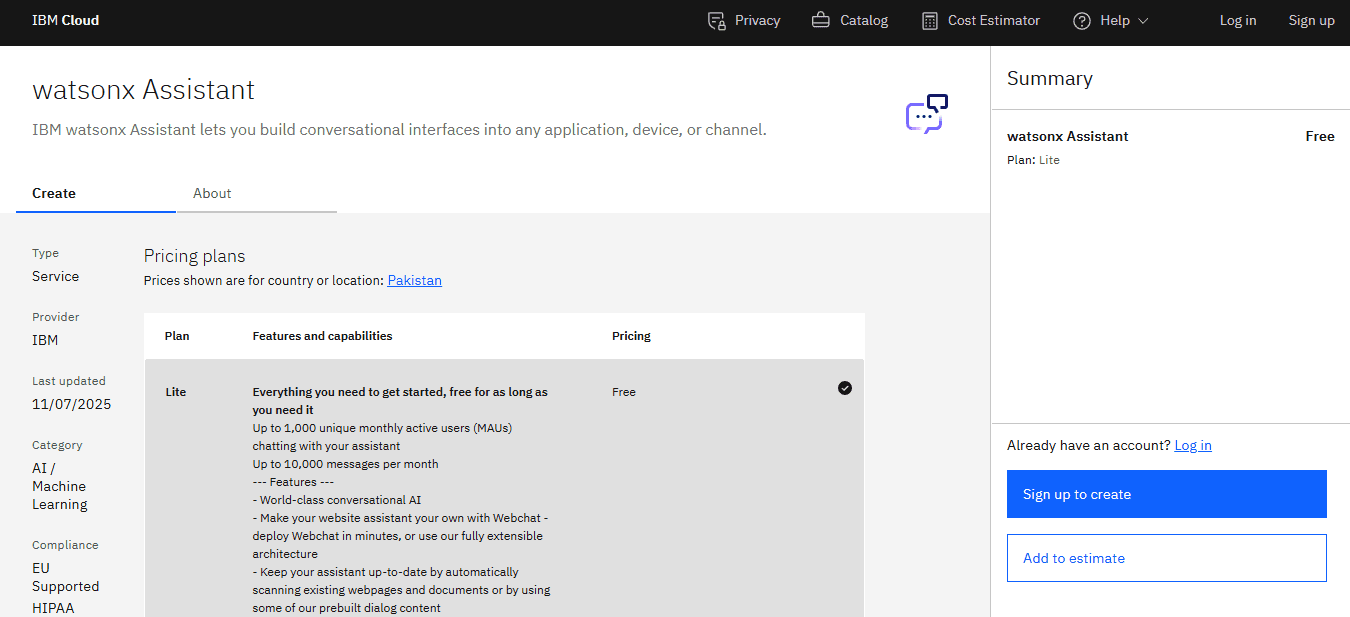Click the World-class conversational AI feature line
The image size is (1350, 617).
(x=336, y=500)
